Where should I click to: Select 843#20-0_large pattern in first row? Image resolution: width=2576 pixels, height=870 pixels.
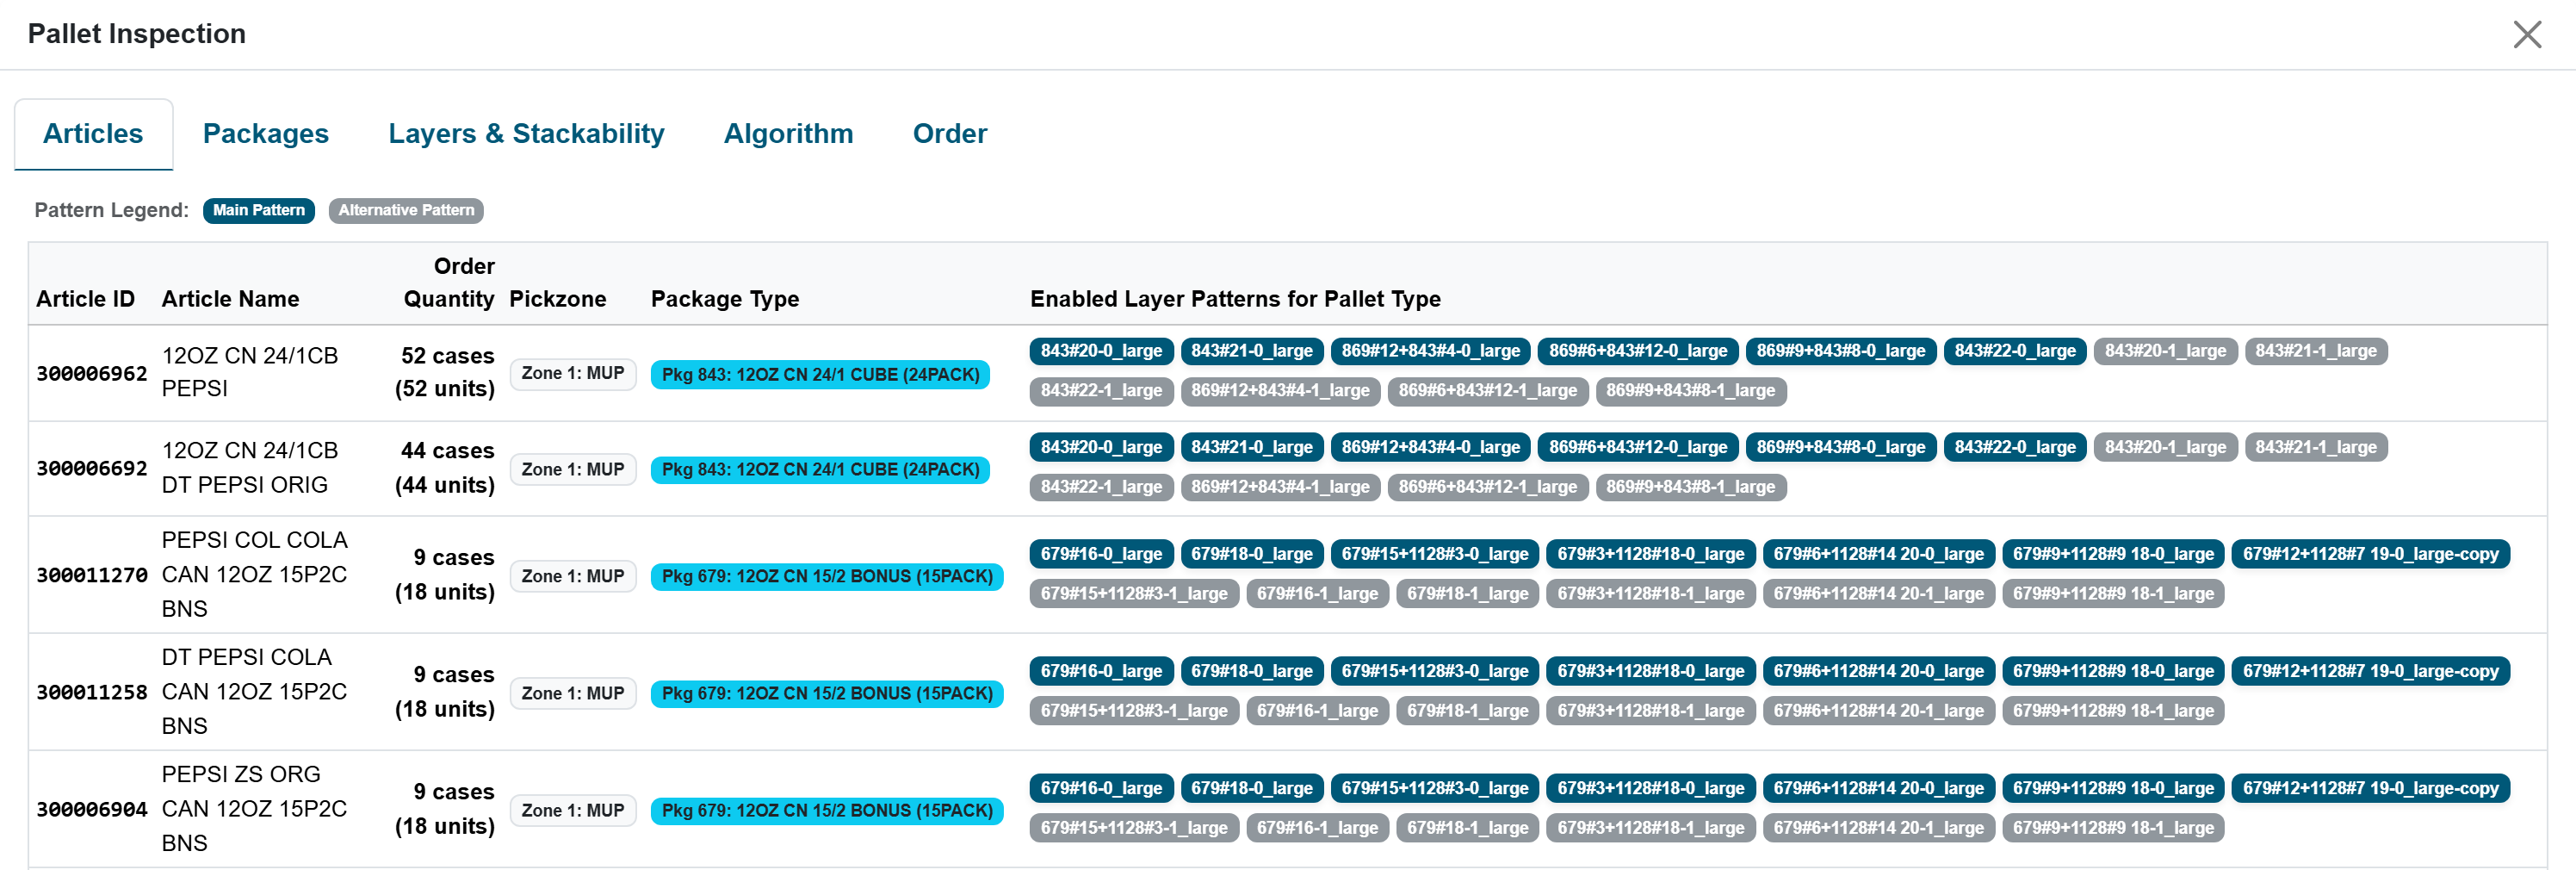click(x=1101, y=351)
